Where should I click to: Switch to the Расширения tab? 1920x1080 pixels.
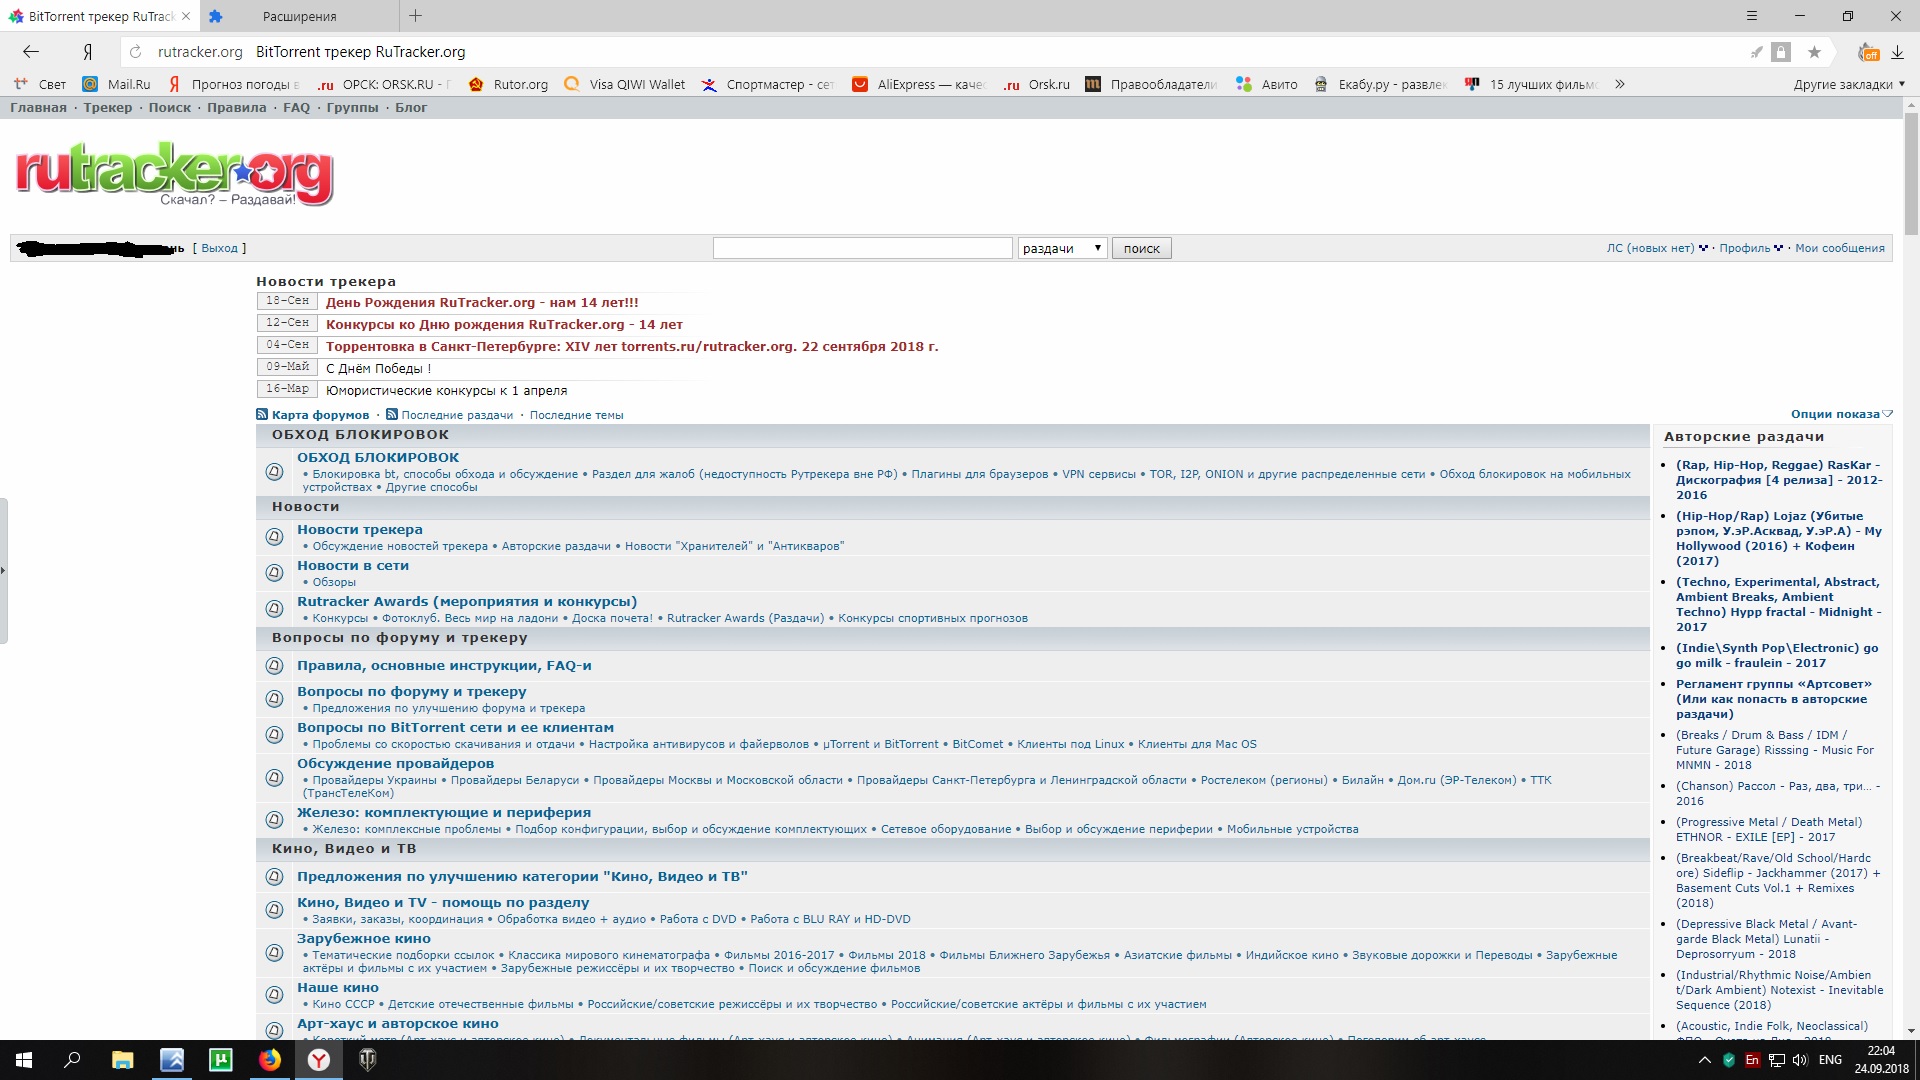[299, 16]
